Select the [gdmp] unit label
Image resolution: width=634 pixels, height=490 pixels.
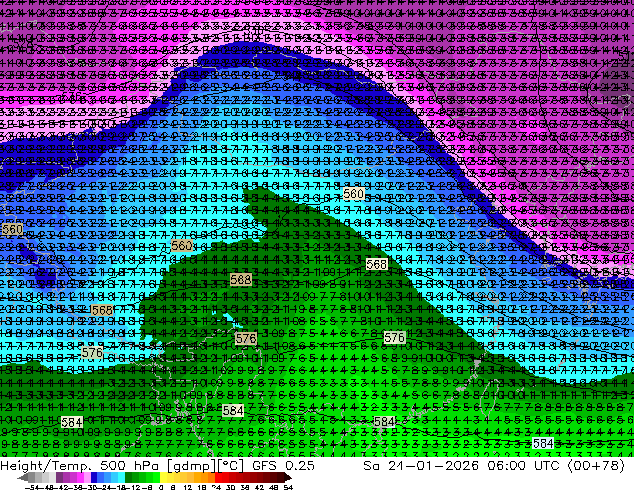click(192, 466)
